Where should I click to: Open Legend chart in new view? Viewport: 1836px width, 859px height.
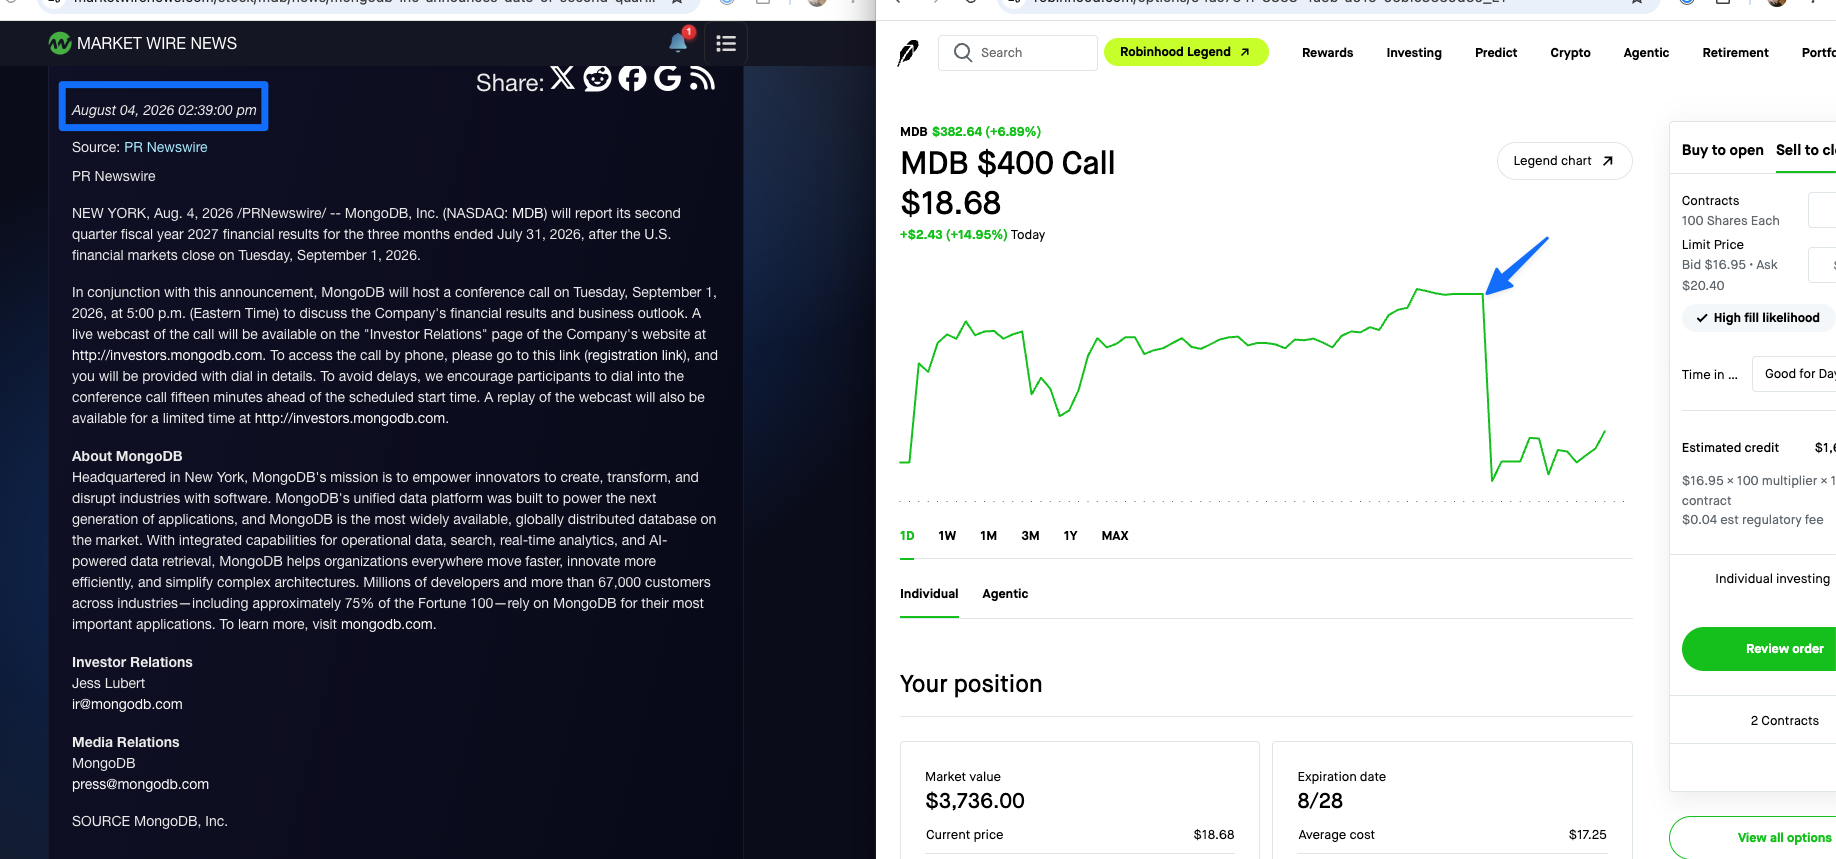pyautogui.click(x=1564, y=161)
